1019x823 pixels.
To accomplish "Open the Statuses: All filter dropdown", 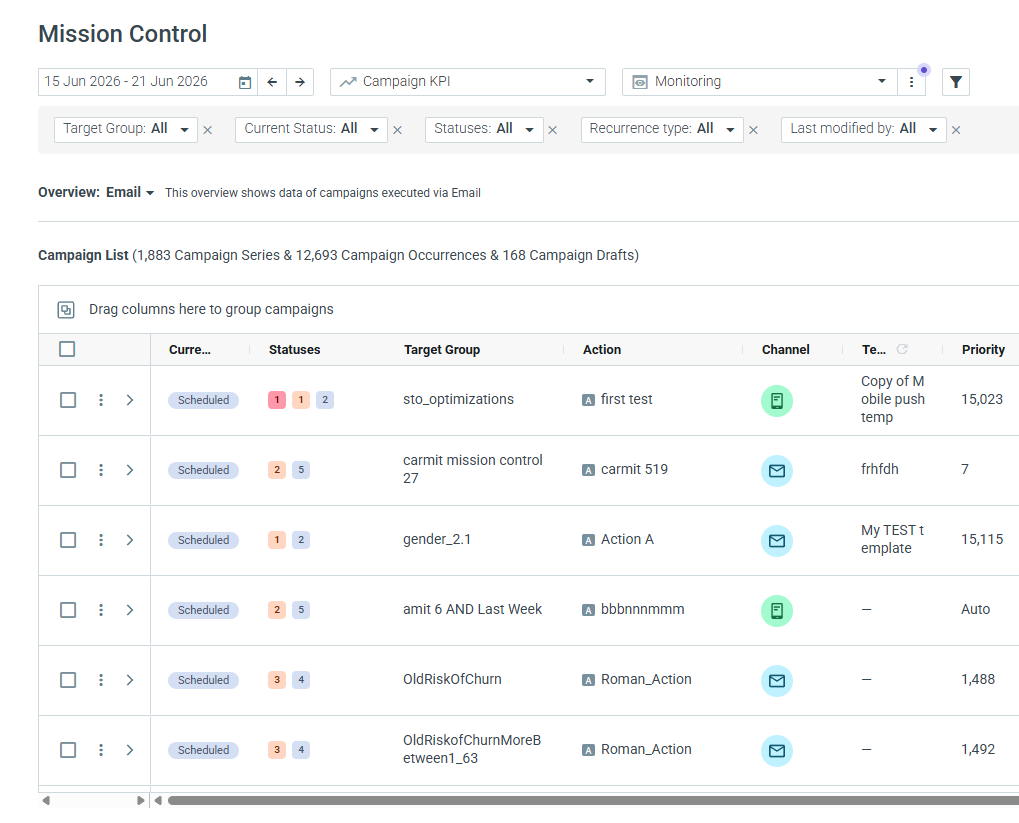I will tap(484, 129).
